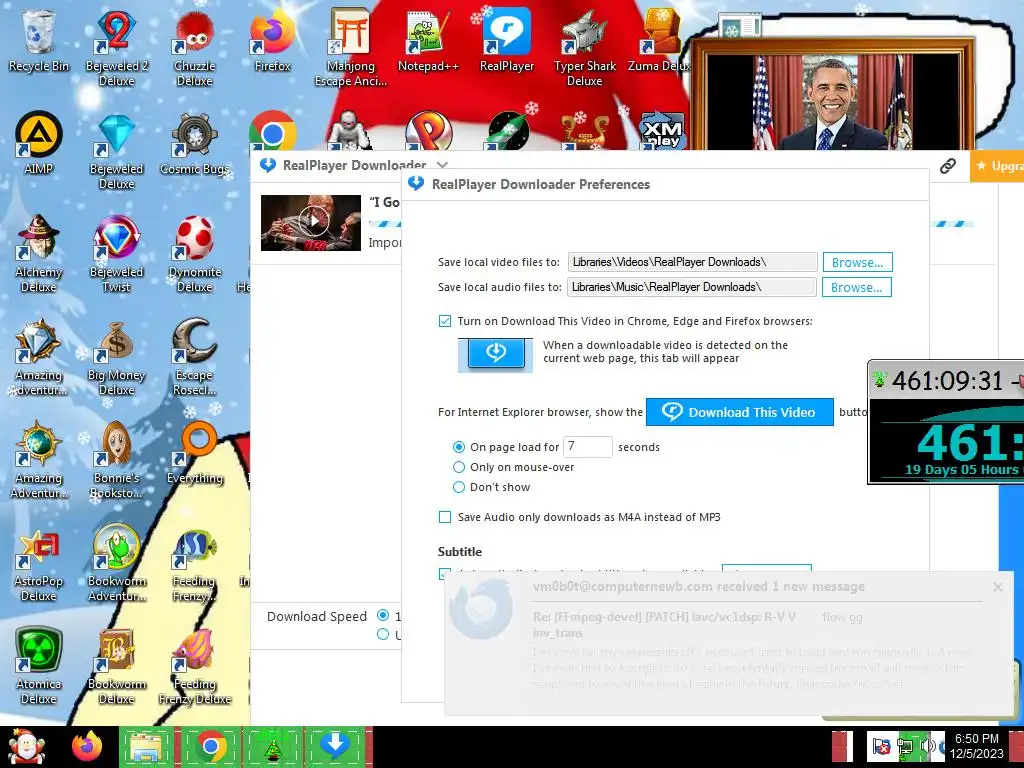Click the Download This Video button
The width and height of the screenshot is (1024, 768).
[739, 412]
